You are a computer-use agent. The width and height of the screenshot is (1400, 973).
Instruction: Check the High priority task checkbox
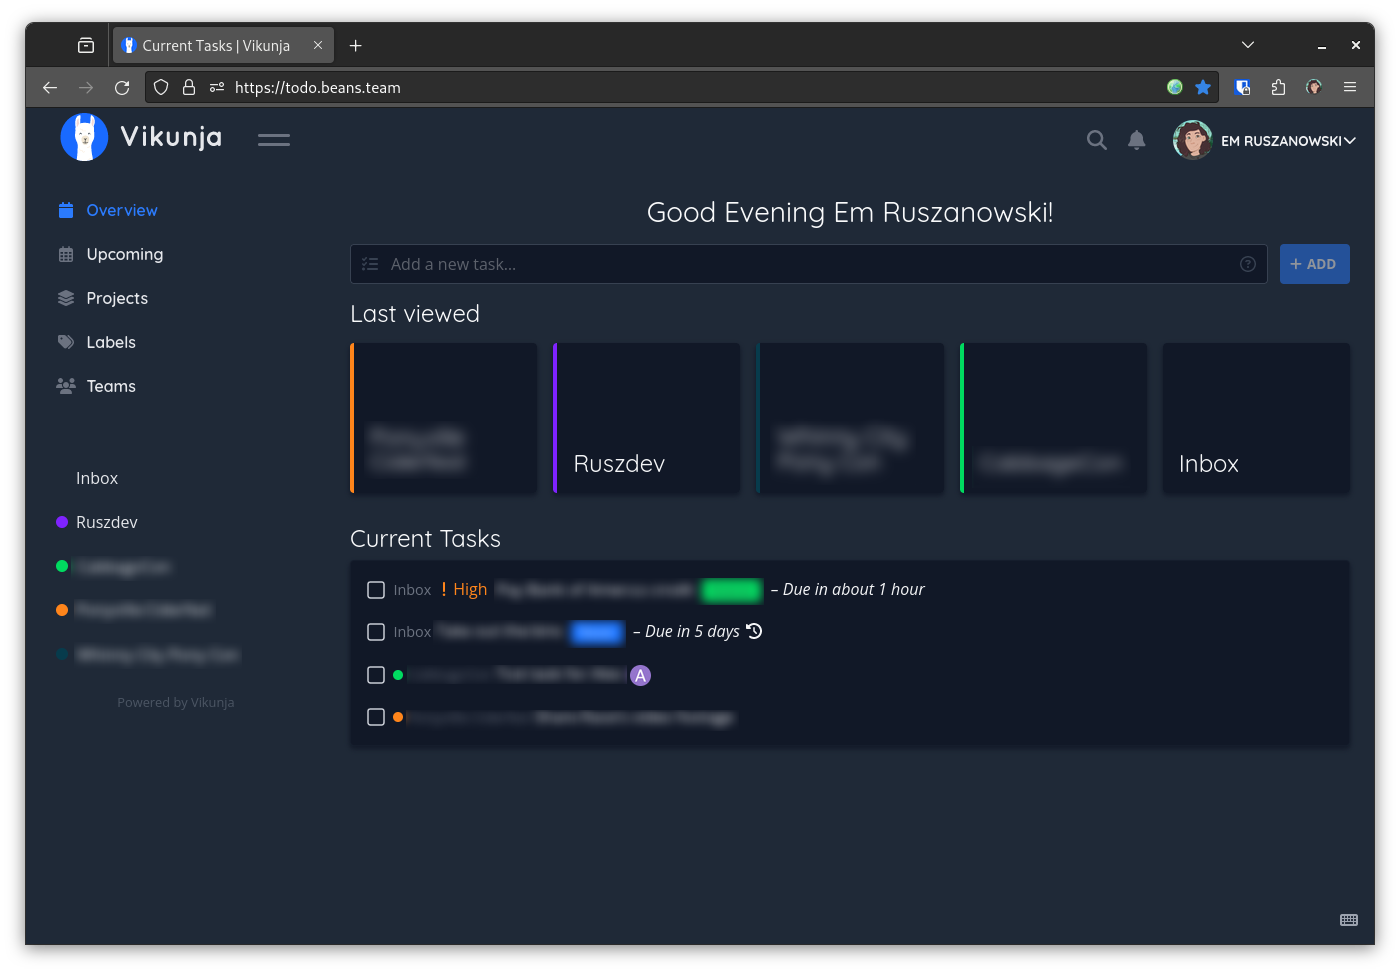pos(376,590)
